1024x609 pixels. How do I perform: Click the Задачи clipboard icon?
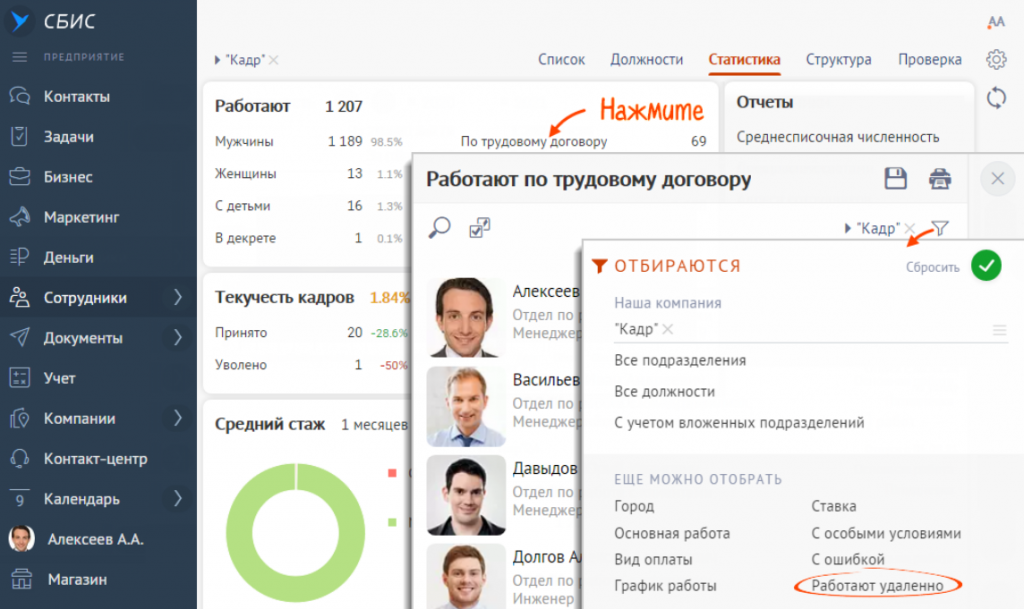click(x=20, y=136)
